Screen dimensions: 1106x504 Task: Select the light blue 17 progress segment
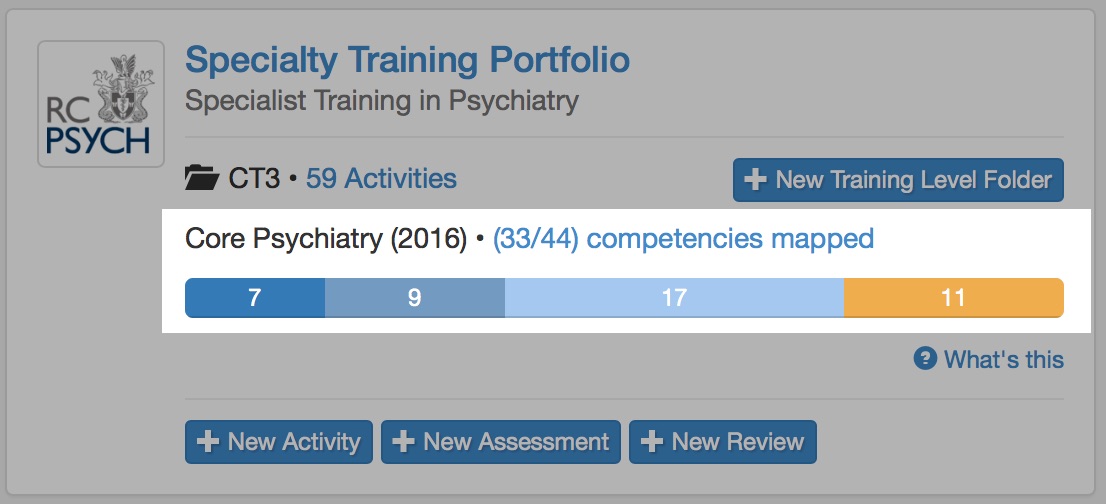(674, 298)
